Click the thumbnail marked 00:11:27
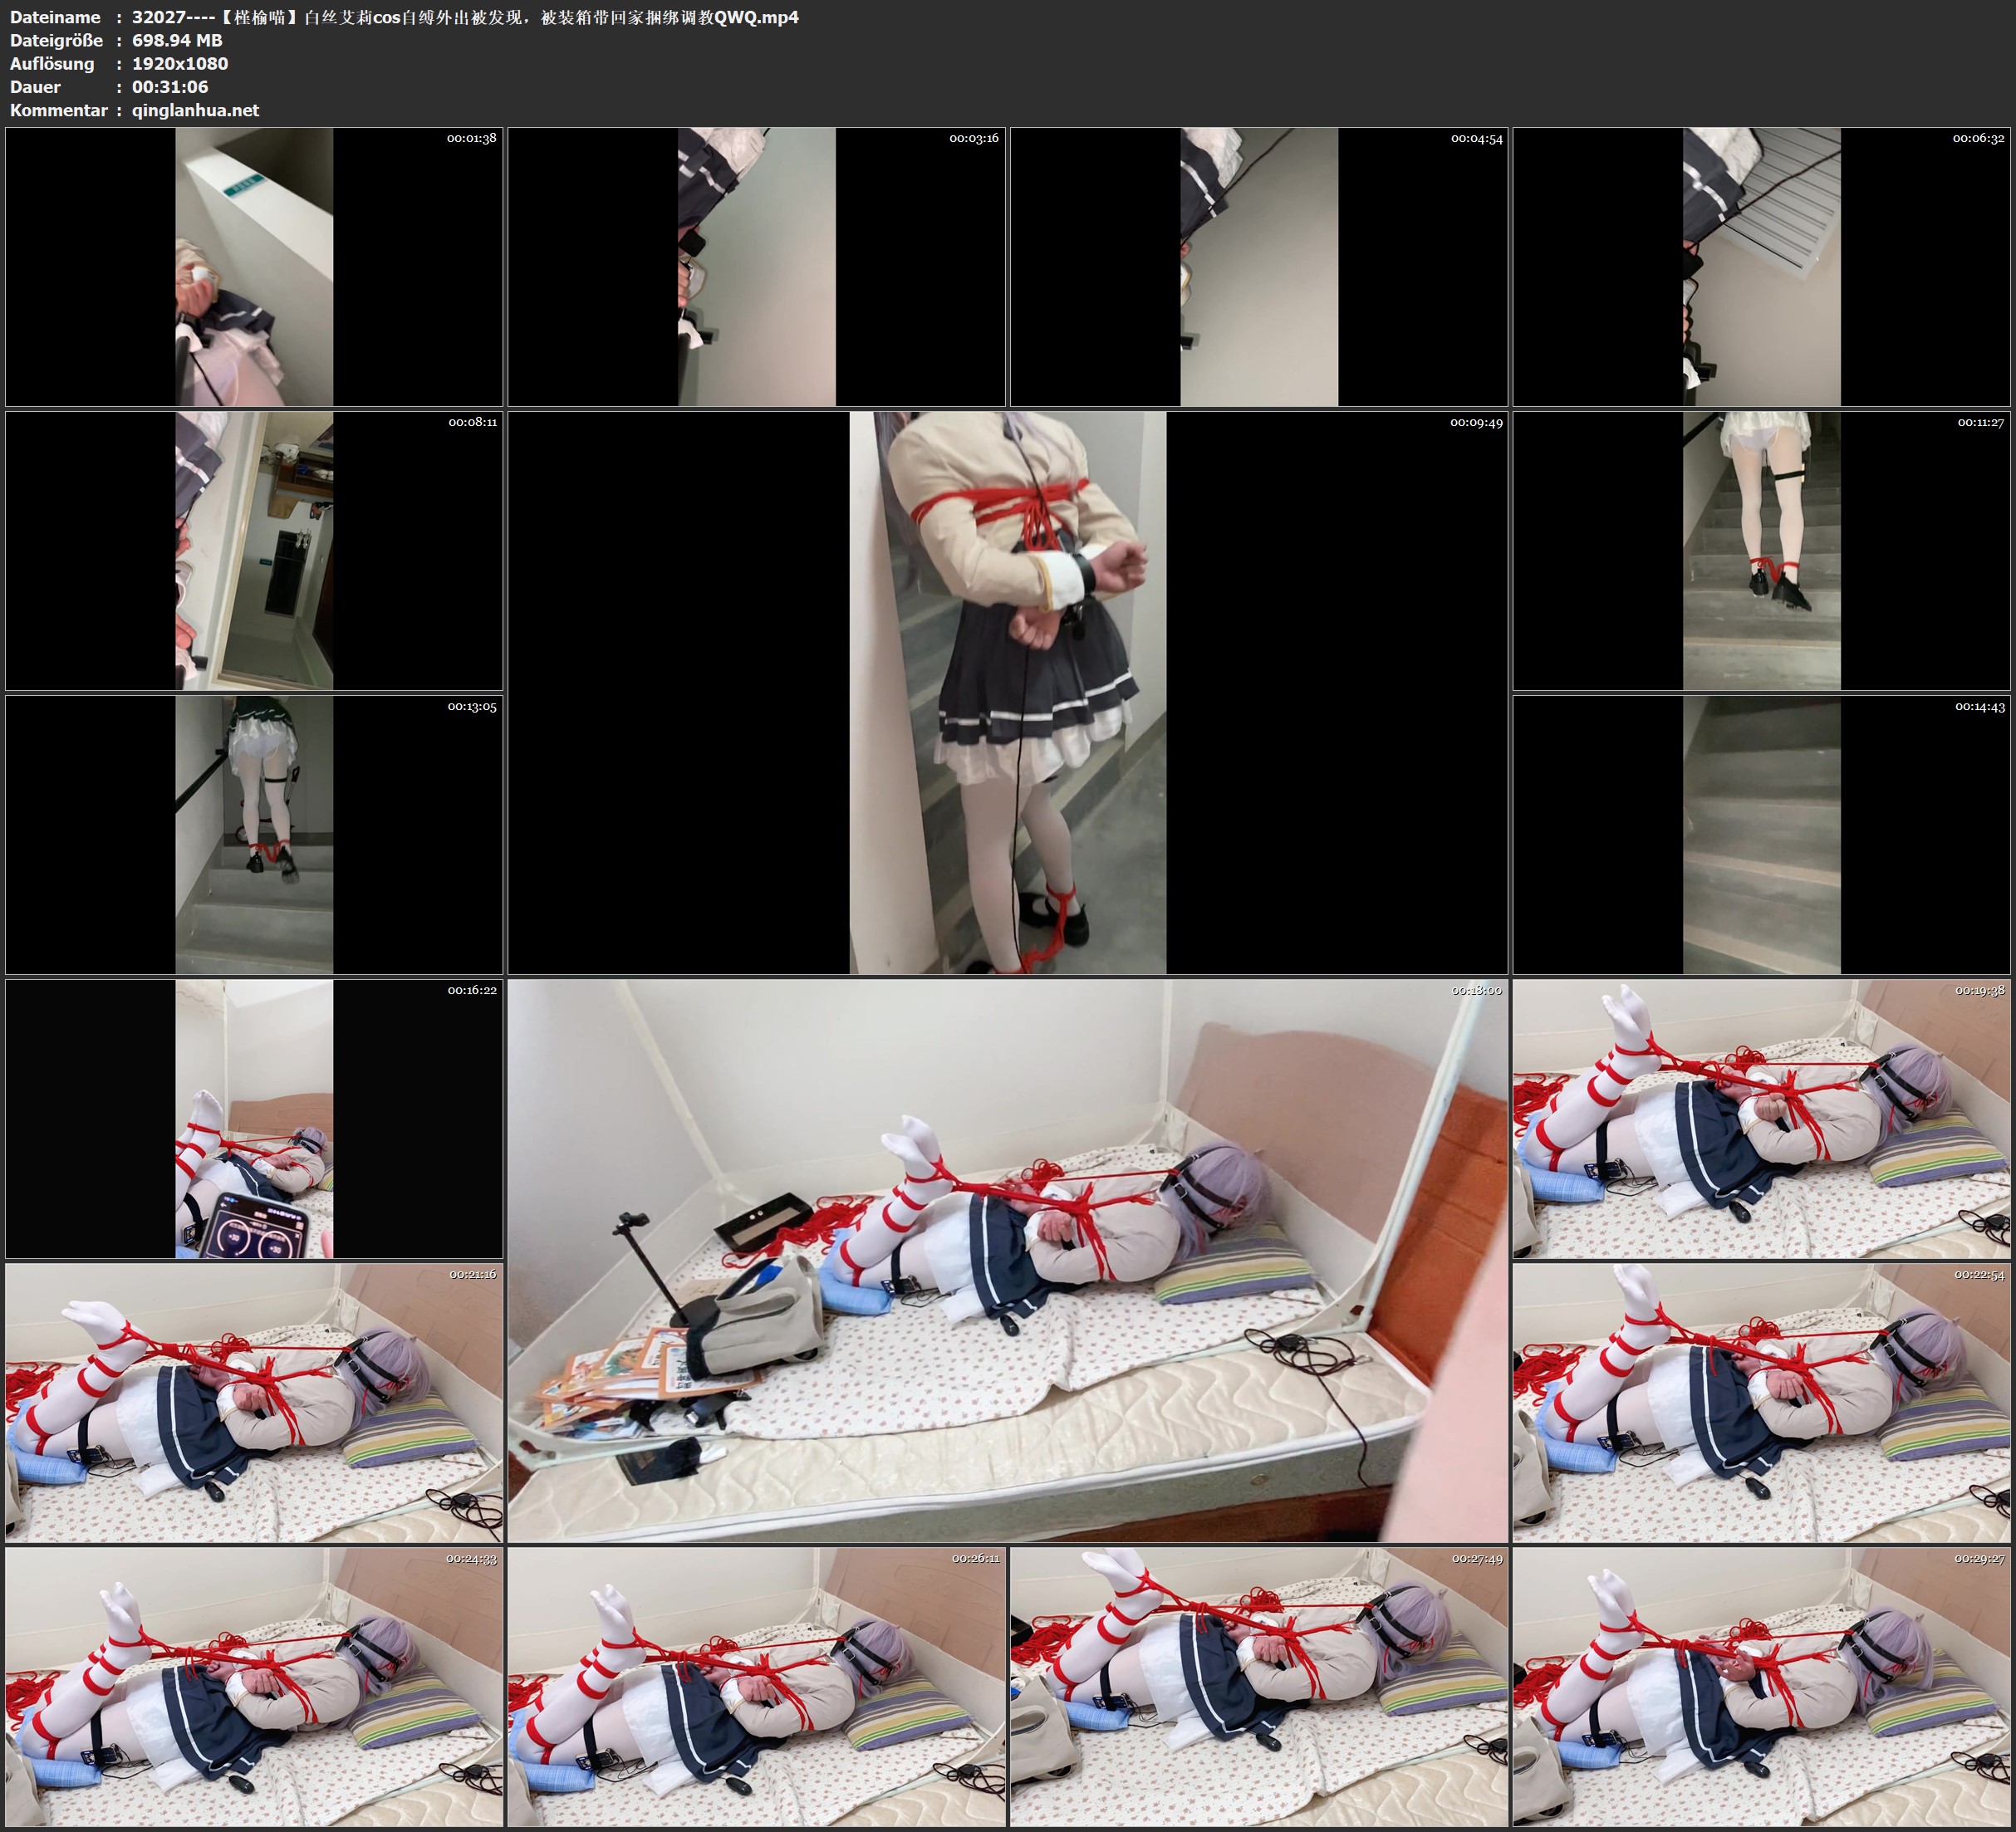 click(1761, 550)
